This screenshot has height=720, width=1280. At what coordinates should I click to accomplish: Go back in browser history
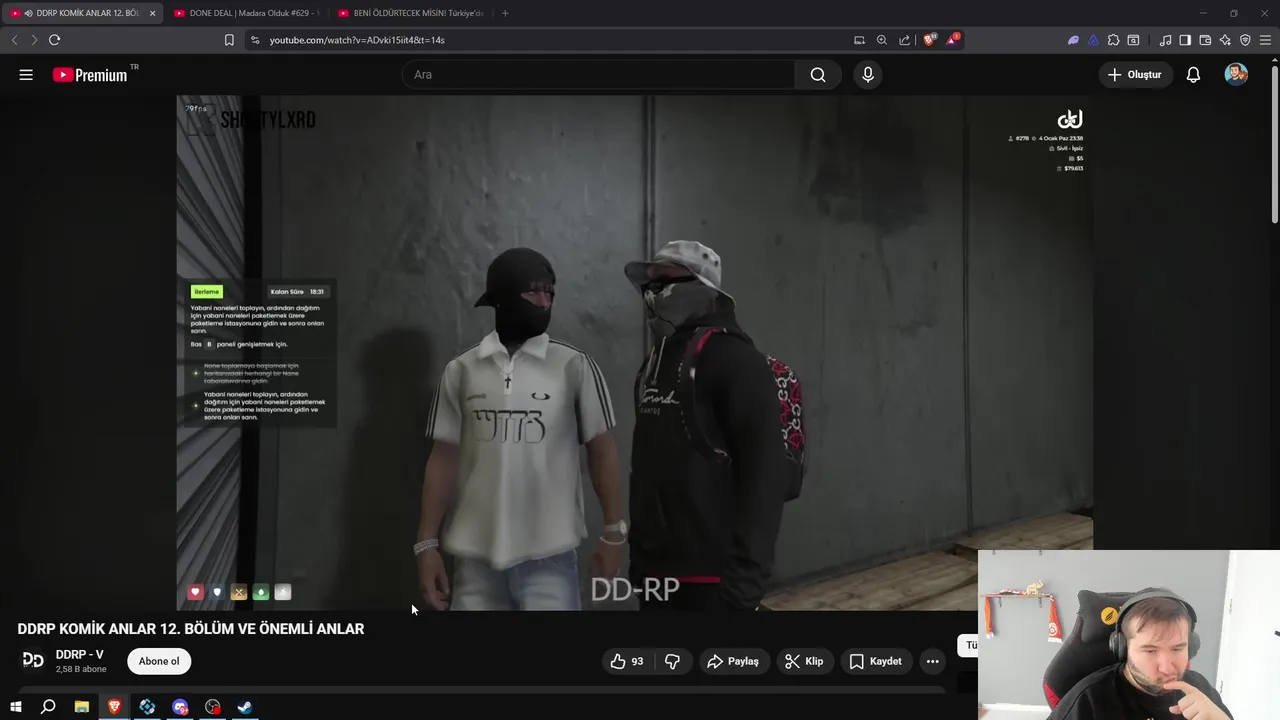14,40
